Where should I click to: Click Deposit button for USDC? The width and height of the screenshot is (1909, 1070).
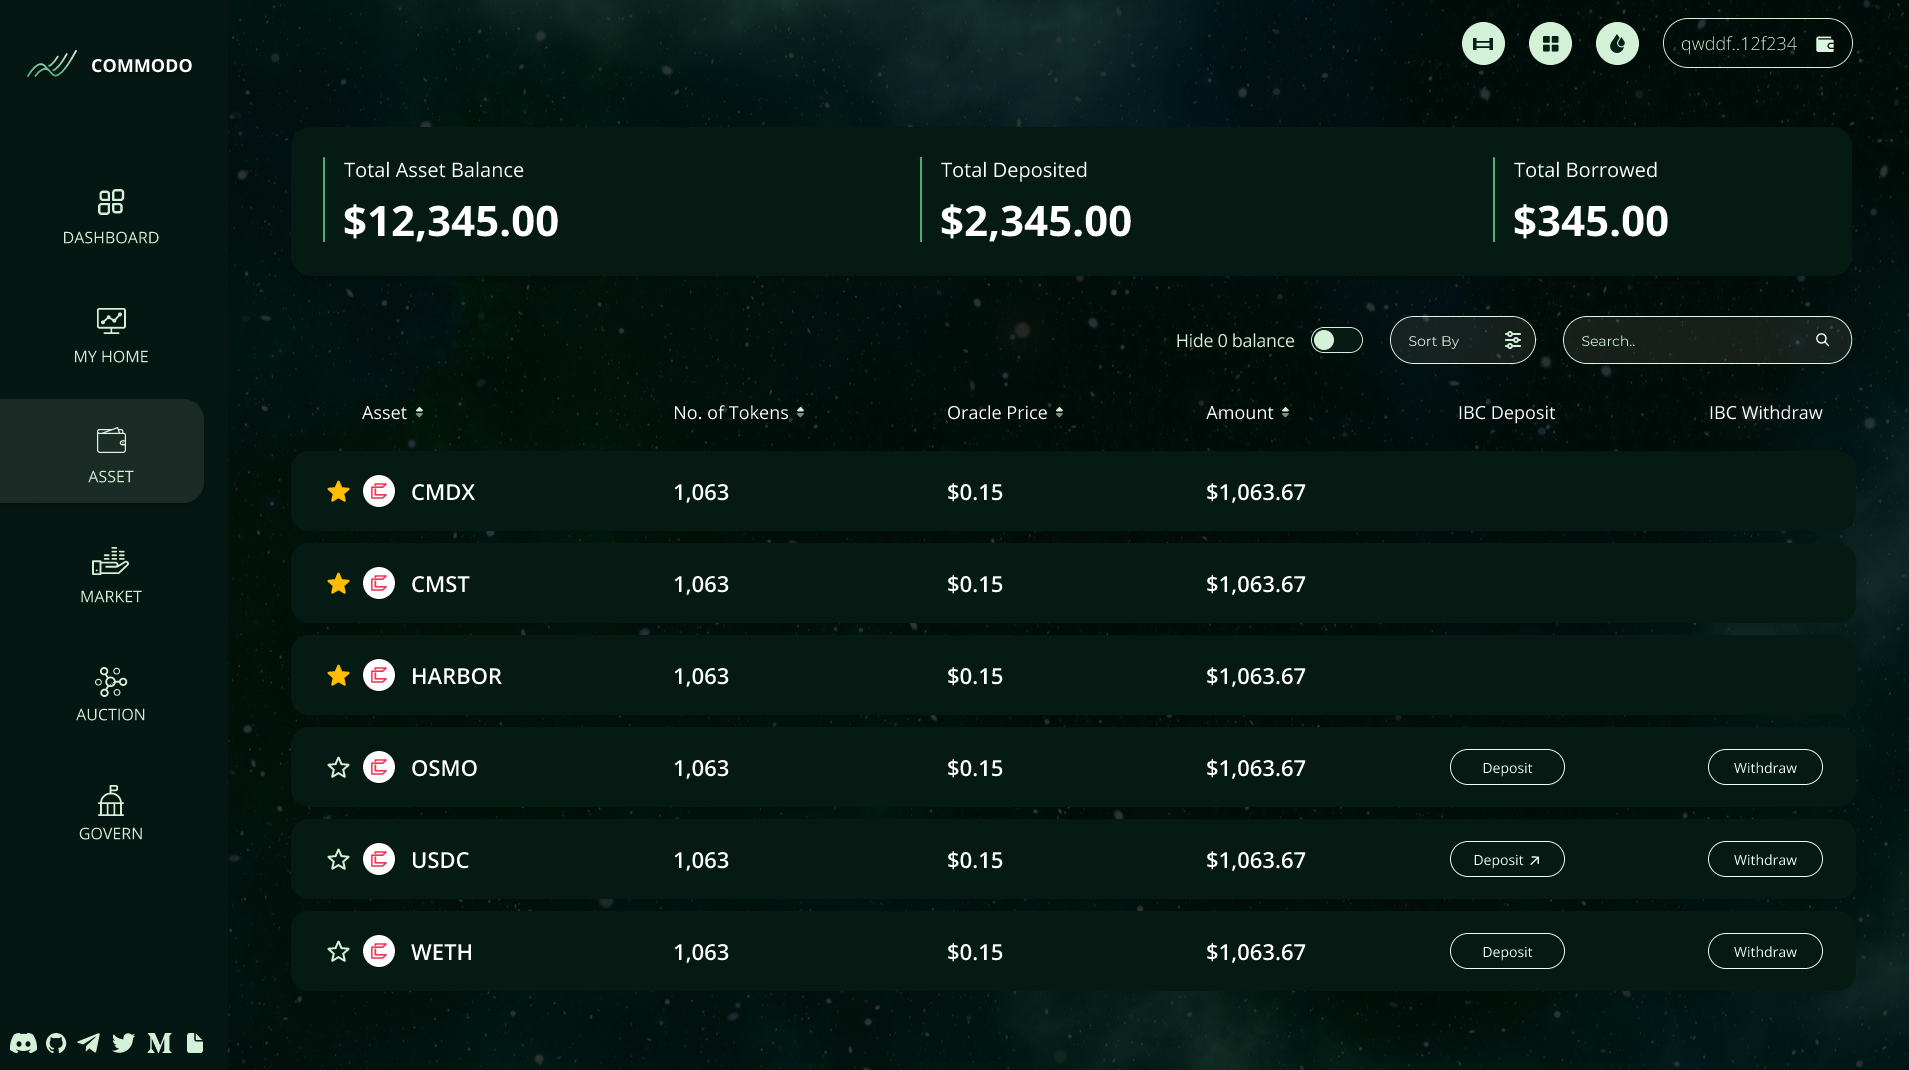[1506, 860]
